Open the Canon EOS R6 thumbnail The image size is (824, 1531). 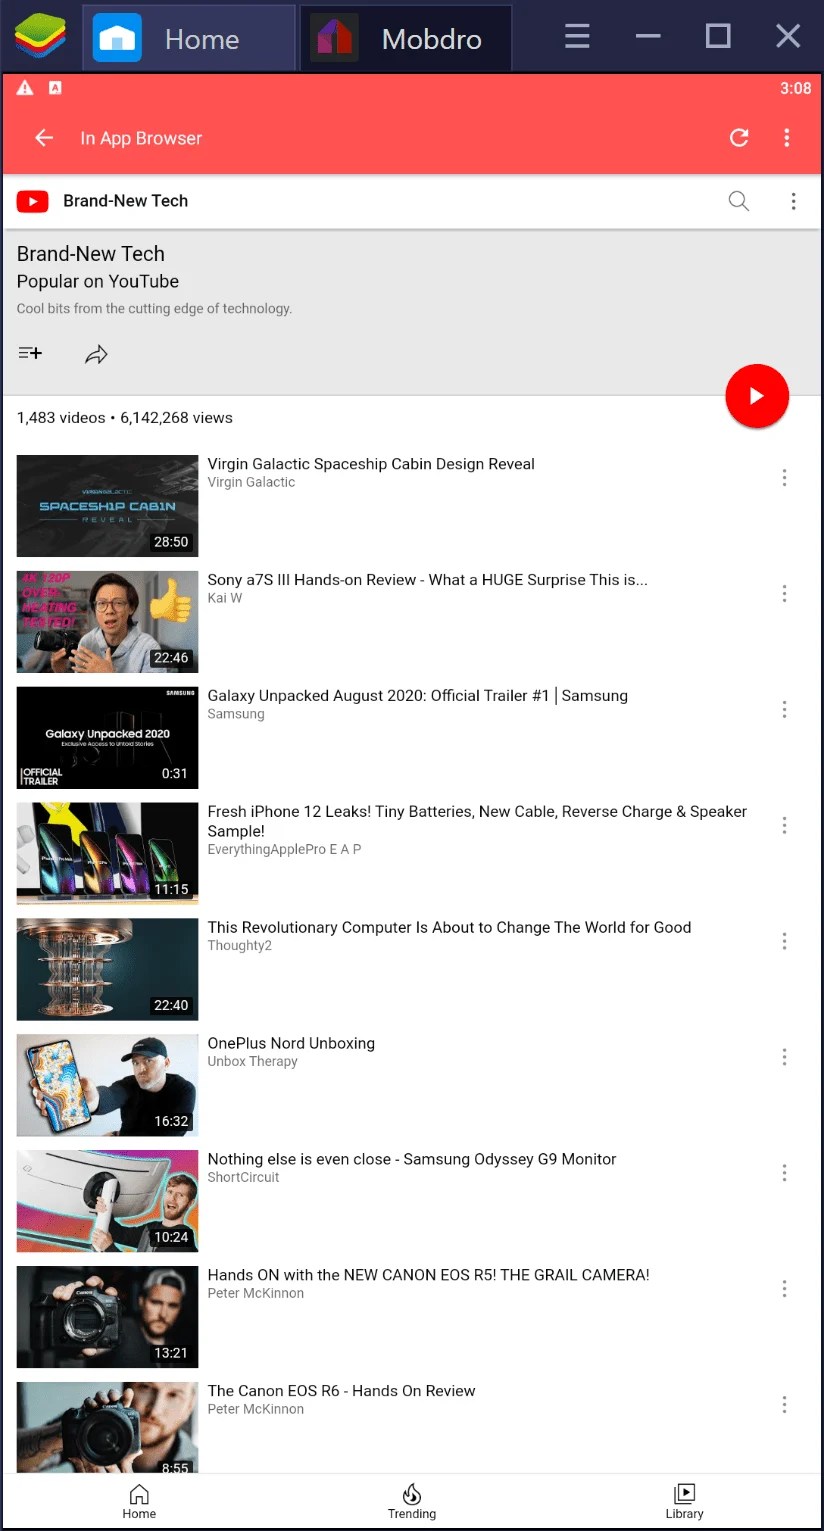pos(108,1427)
